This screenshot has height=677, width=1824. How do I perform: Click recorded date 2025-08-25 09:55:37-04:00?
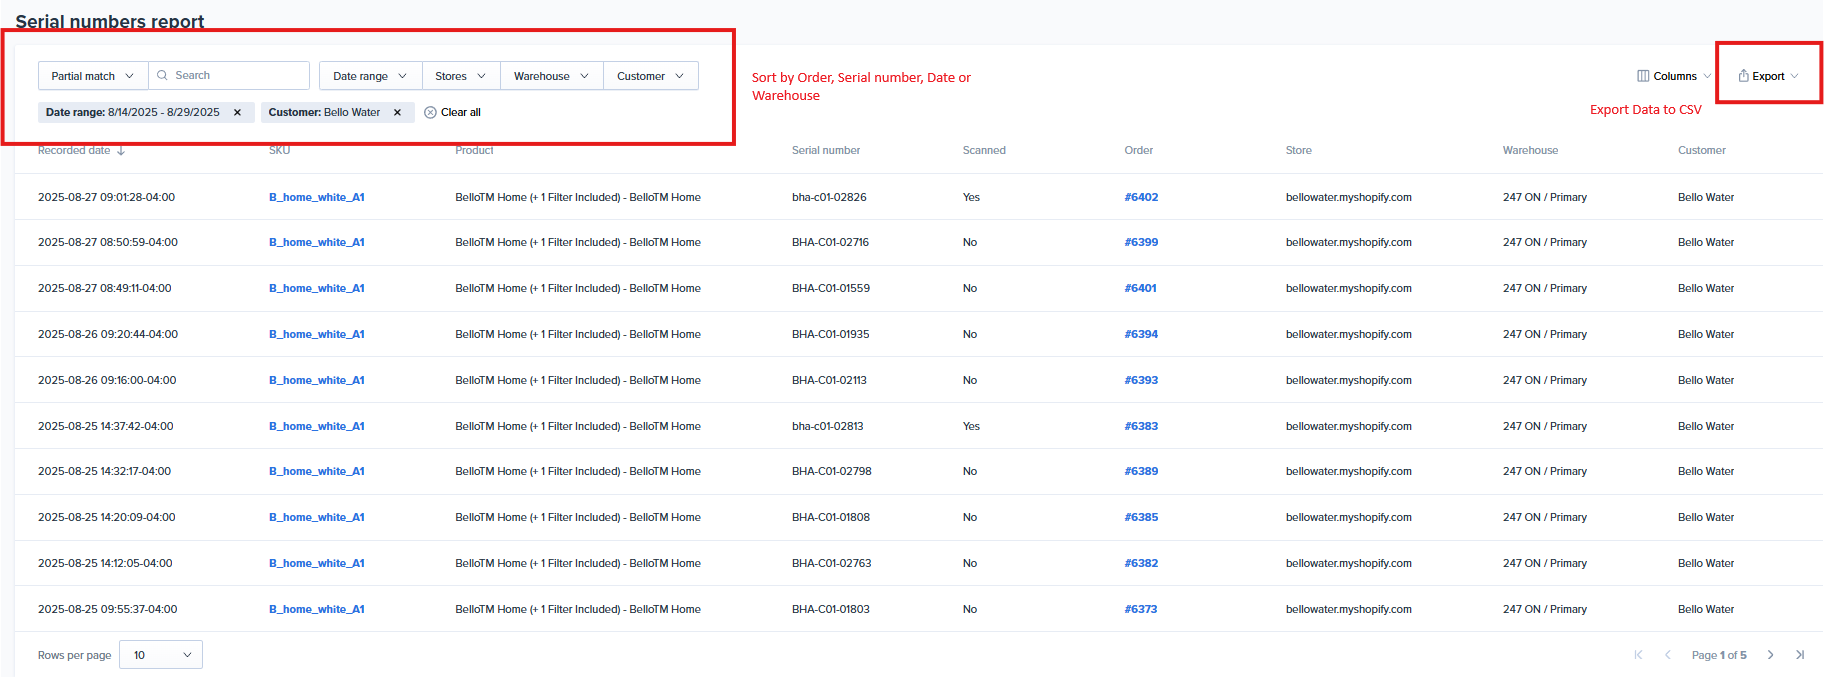[x=107, y=609]
